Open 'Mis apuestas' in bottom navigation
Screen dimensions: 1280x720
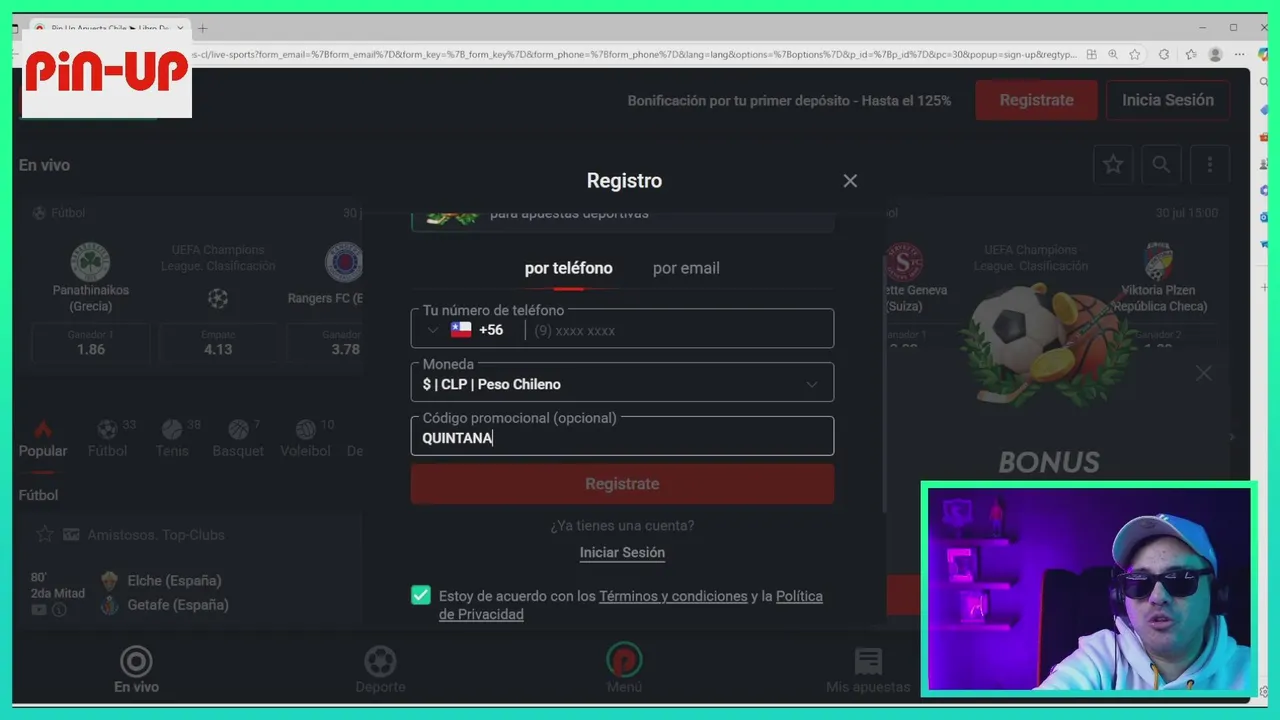pos(868,669)
